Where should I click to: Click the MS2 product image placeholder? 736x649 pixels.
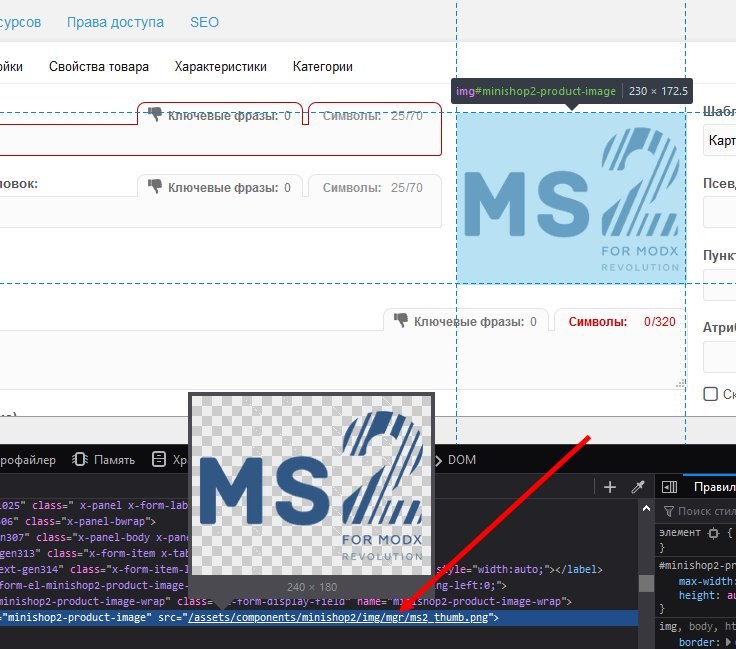(571, 198)
